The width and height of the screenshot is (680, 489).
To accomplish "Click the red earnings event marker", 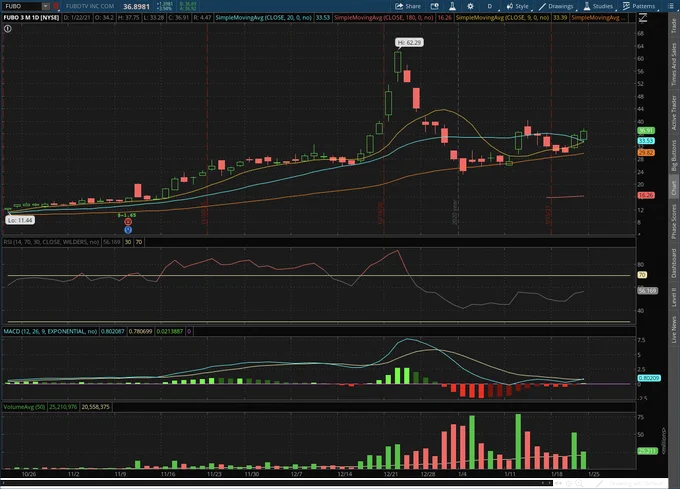I will [x=128, y=222].
